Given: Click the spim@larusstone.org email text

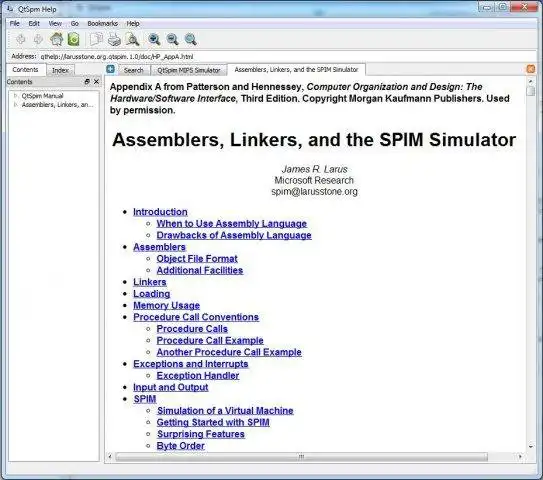Looking at the screenshot, I should coord(314,192).
